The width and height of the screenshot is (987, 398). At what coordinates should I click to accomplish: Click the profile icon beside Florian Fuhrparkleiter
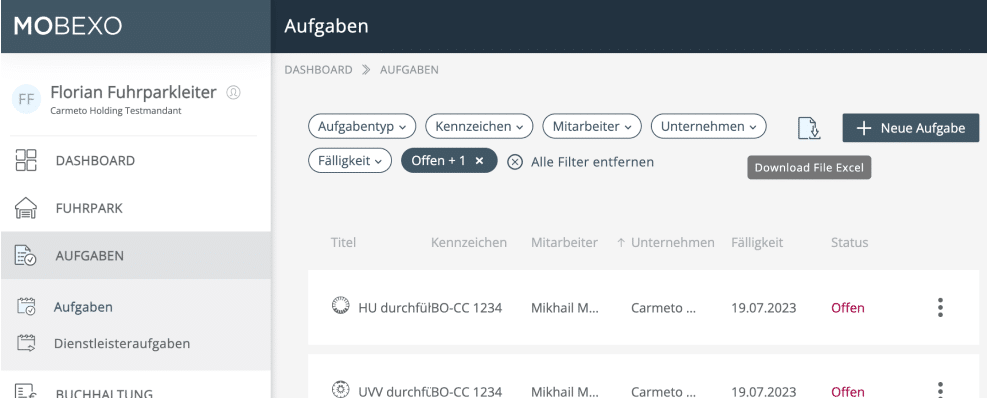click(234, 93)
